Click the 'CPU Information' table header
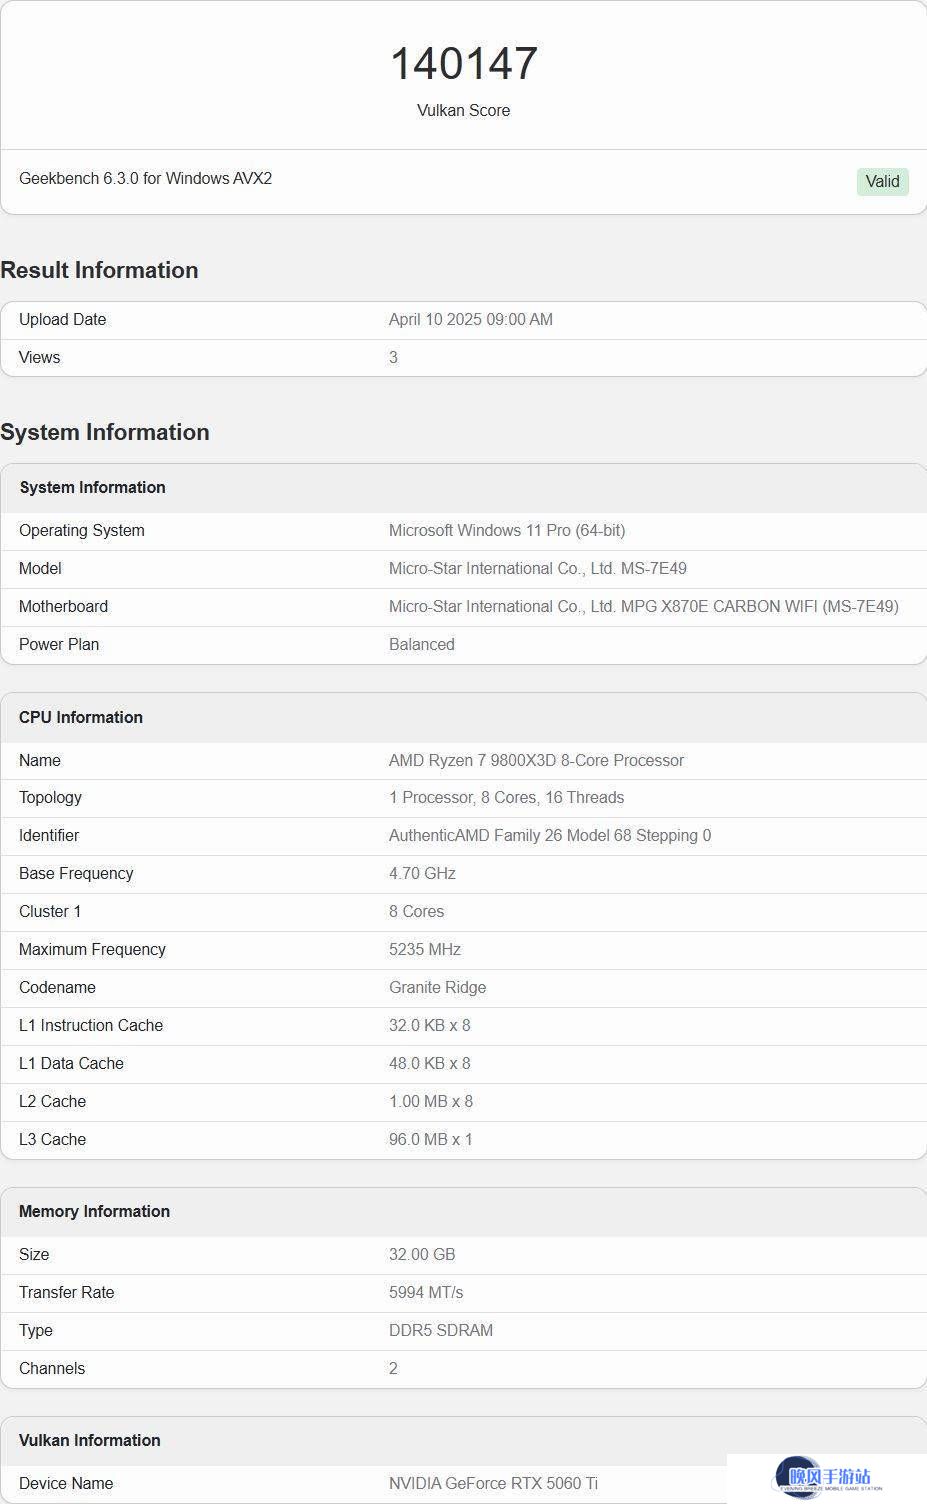Image resolution: width=927 pixels, height=1504 pixels. [81, 718]
